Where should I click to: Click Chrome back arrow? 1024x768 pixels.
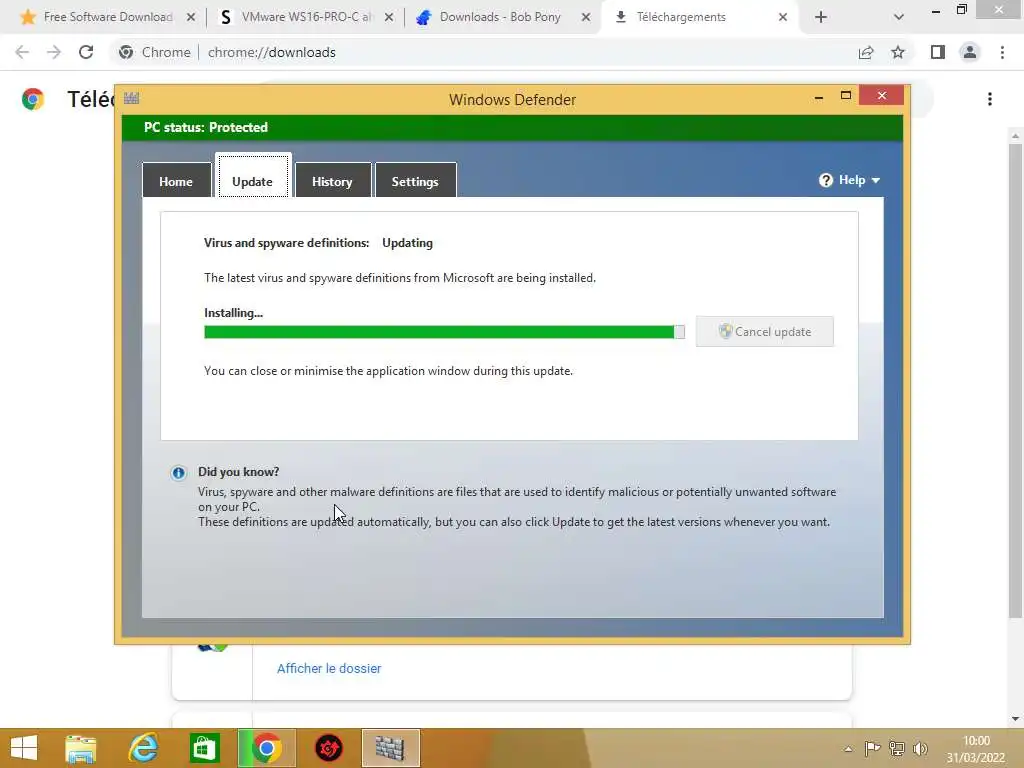click(x=22, y=52)
